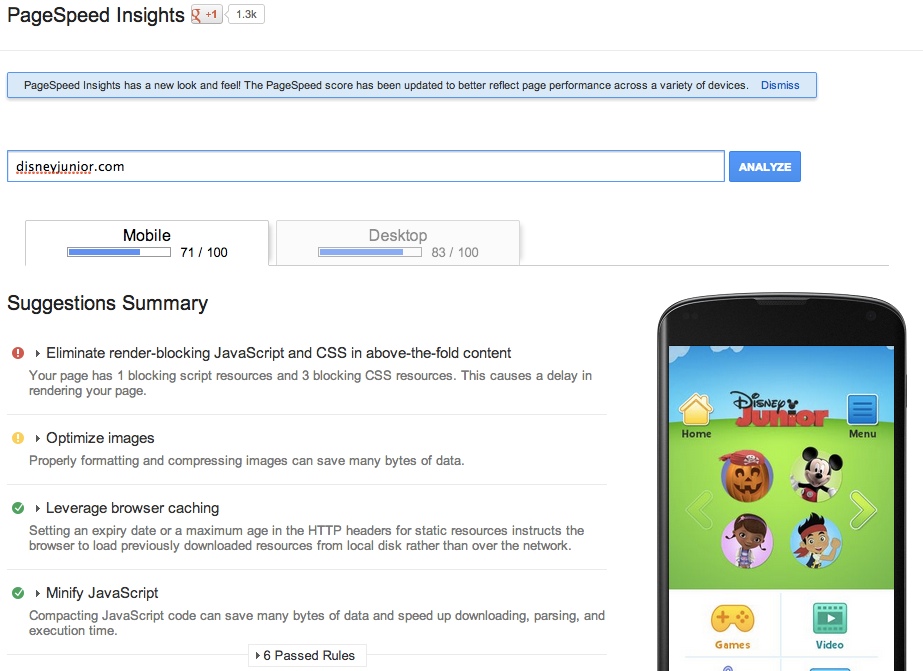Click the 1.3k share count bubble
Screen dimensions: 923x671
[x=246, y=15]
